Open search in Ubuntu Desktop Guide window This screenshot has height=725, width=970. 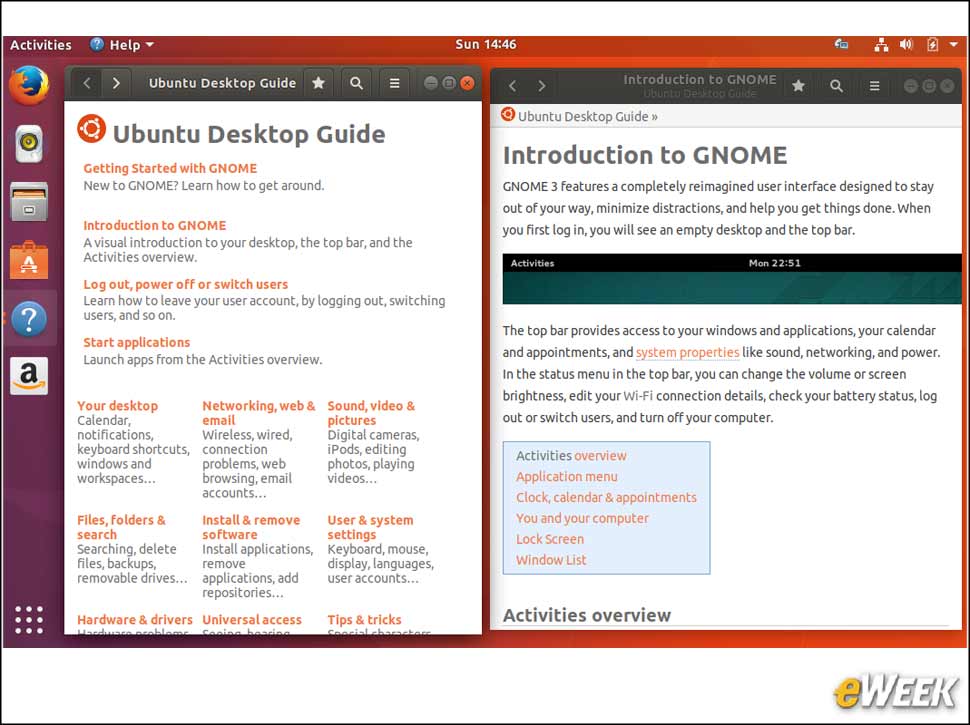click(356, 83)
